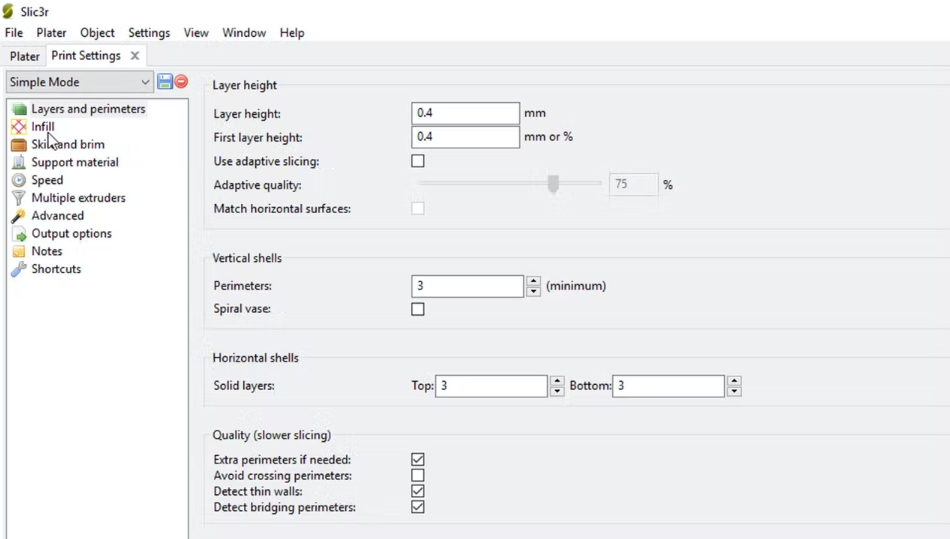Click the Skirt and brim icon

(19, 145)
